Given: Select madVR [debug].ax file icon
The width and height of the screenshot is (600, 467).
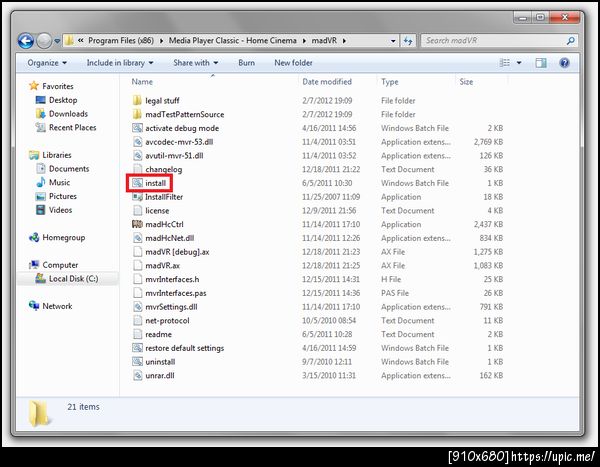Looking at the screenshot, I should tap(137, 252).
